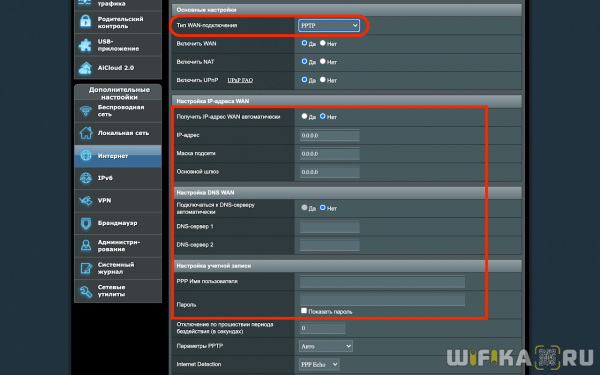Screen dimensions: 600x375
Task: Open Internet Detection dropdown (PPP Echo)
Action: click(x=319, y=364)
